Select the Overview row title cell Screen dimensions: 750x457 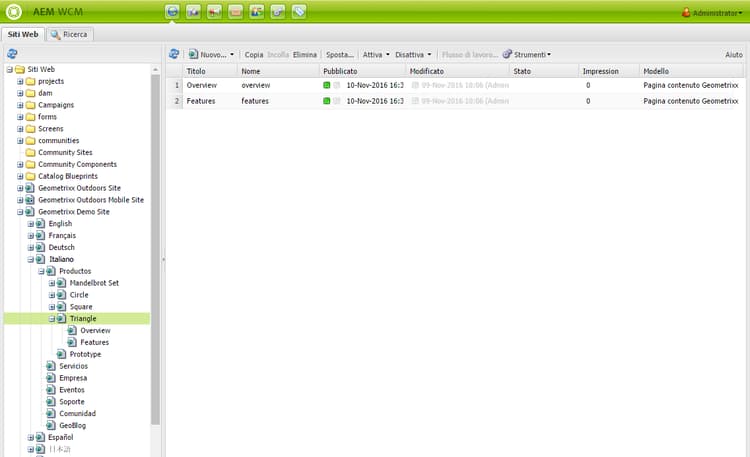click(201, 85)
